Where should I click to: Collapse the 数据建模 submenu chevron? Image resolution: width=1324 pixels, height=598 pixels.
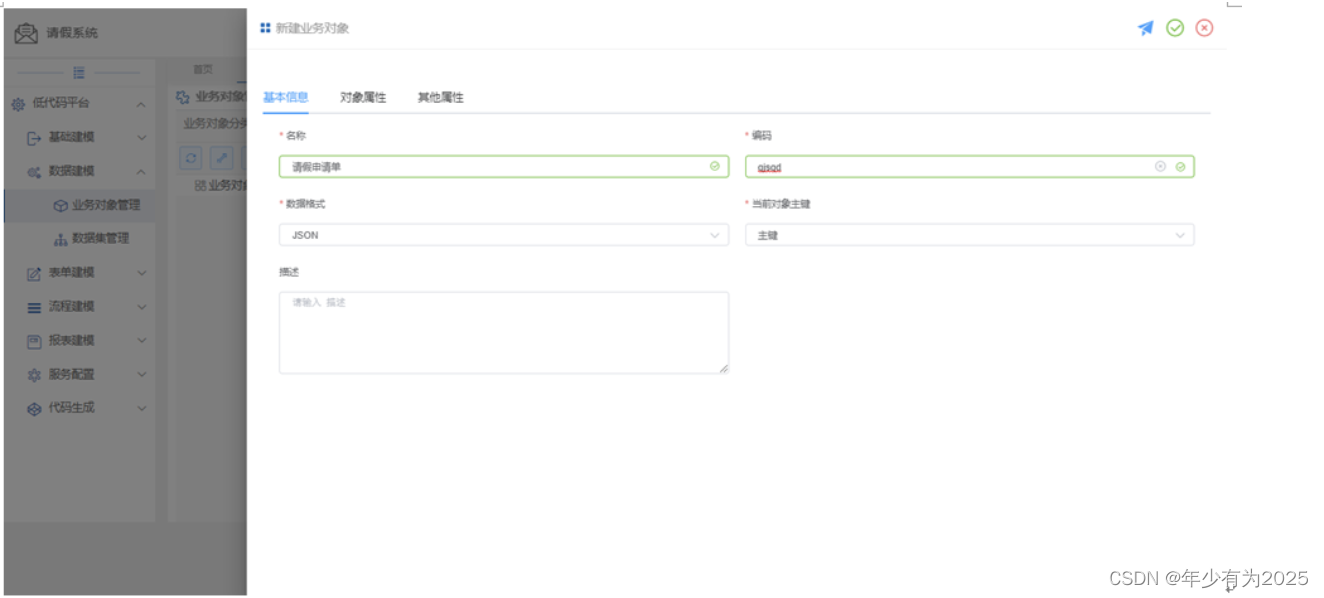[141, 172]
